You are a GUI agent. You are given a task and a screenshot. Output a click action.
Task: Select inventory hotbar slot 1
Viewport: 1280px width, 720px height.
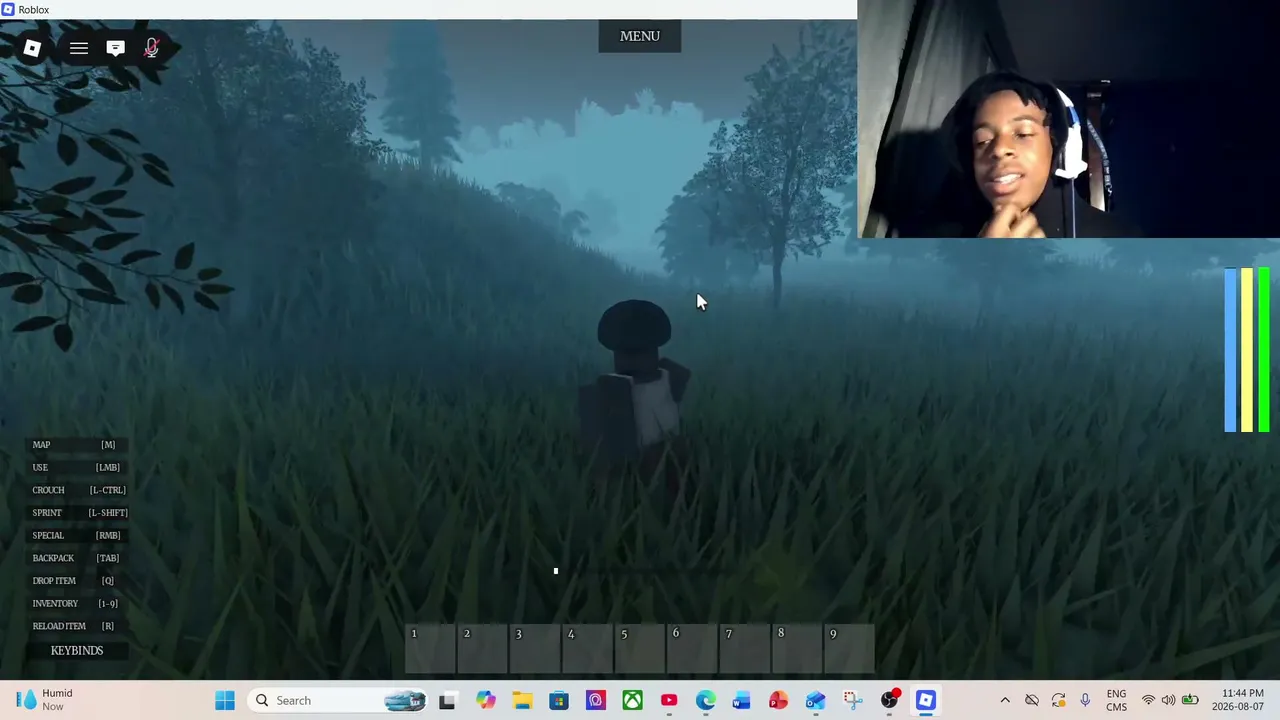click(x=430, y=649)
